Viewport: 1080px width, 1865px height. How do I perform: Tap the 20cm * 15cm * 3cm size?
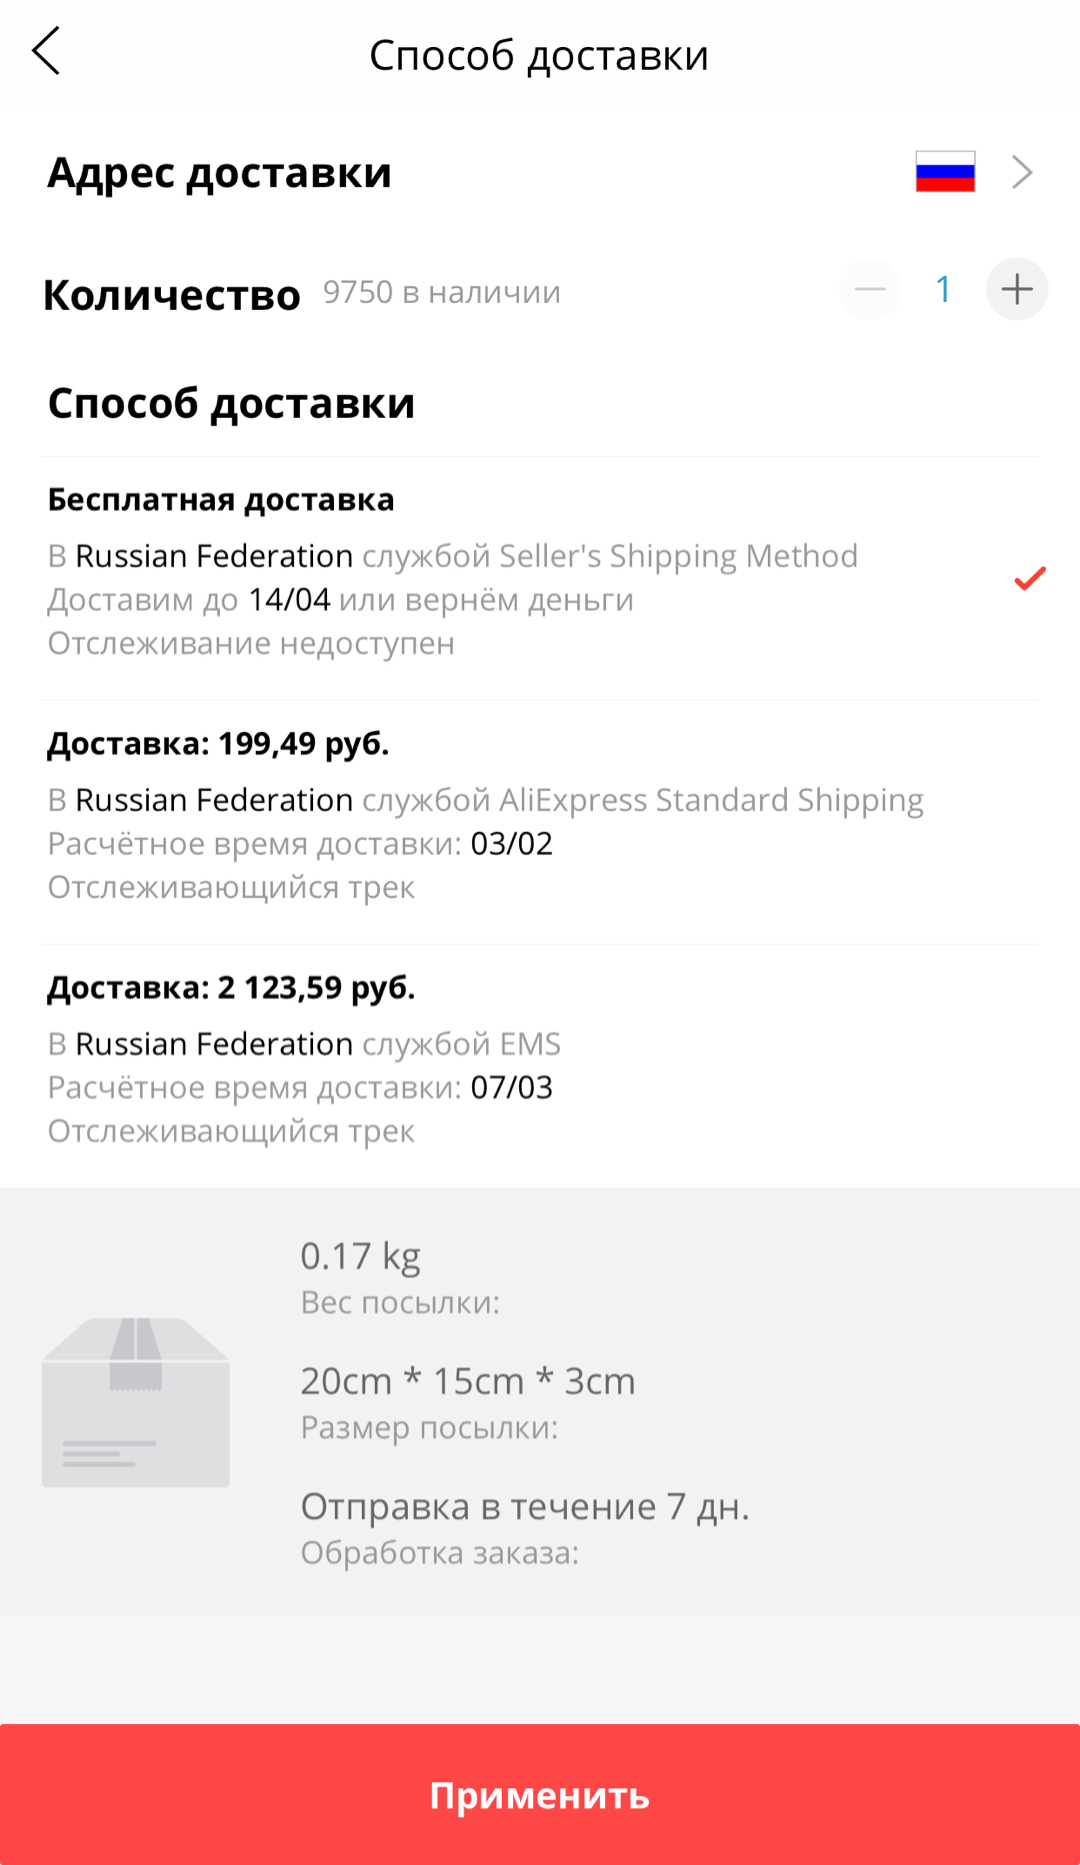468,1381
